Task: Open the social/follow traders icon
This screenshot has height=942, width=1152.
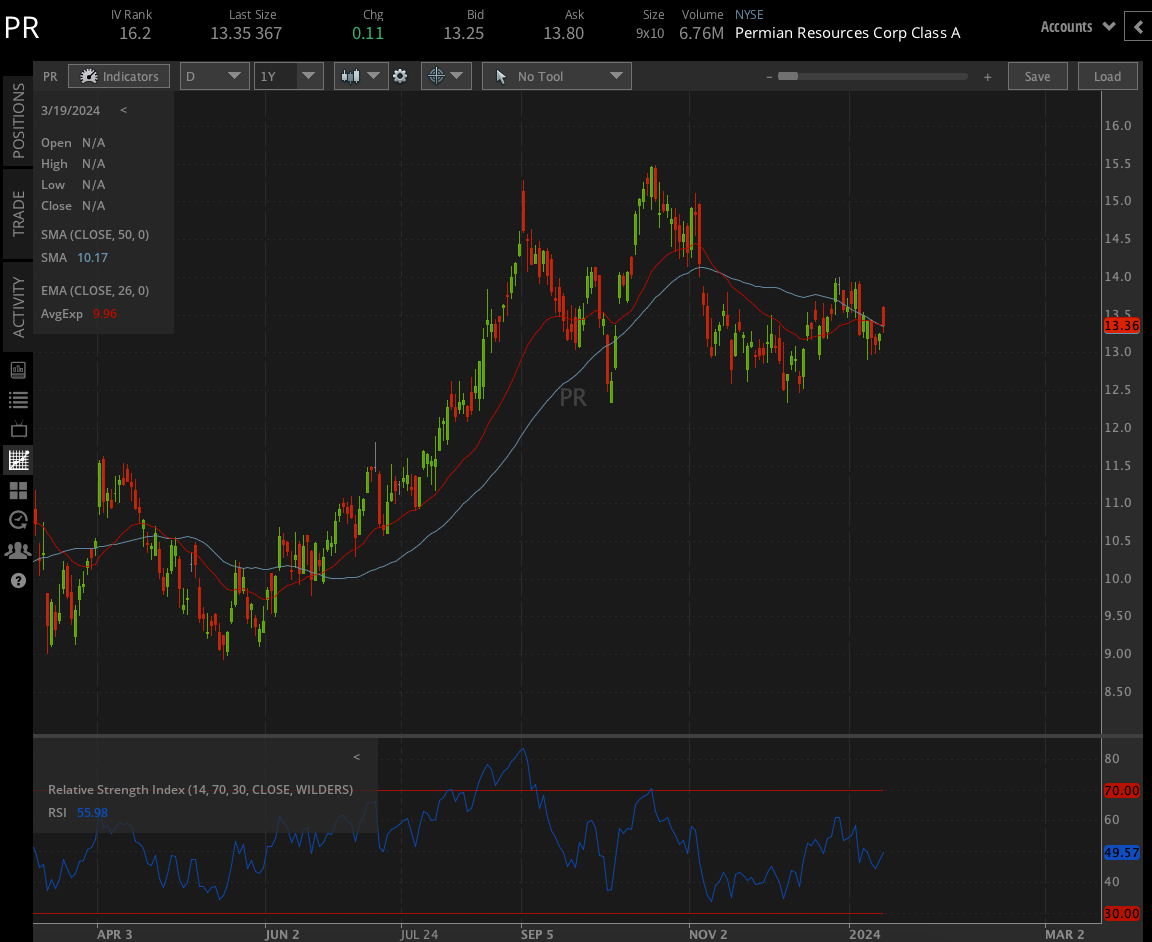Action: [x=17, y=550]
